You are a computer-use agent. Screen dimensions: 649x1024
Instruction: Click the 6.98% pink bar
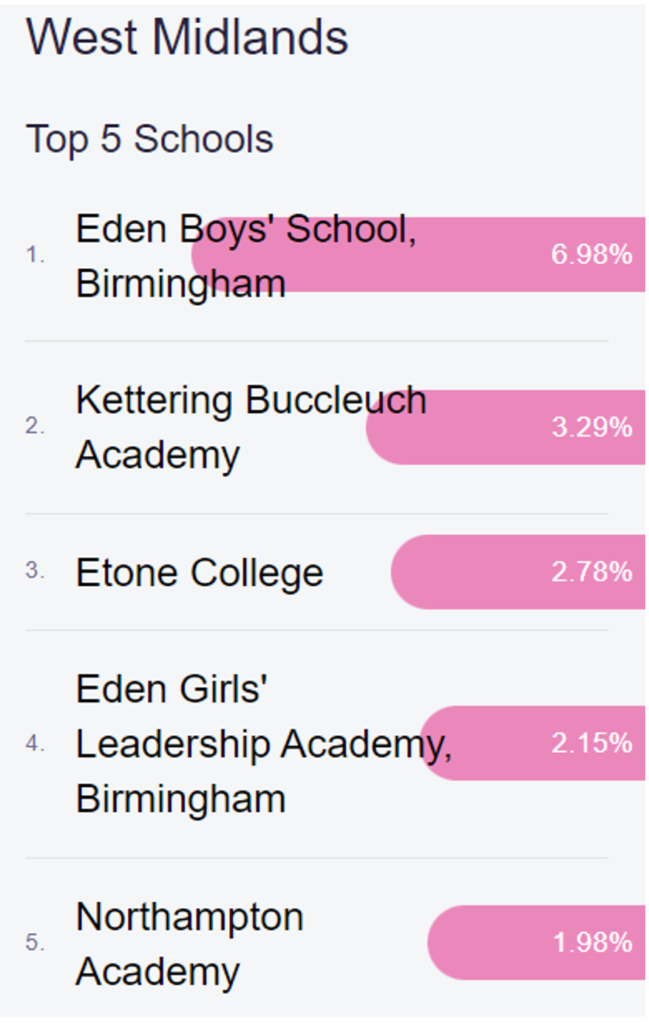[418, 255]
